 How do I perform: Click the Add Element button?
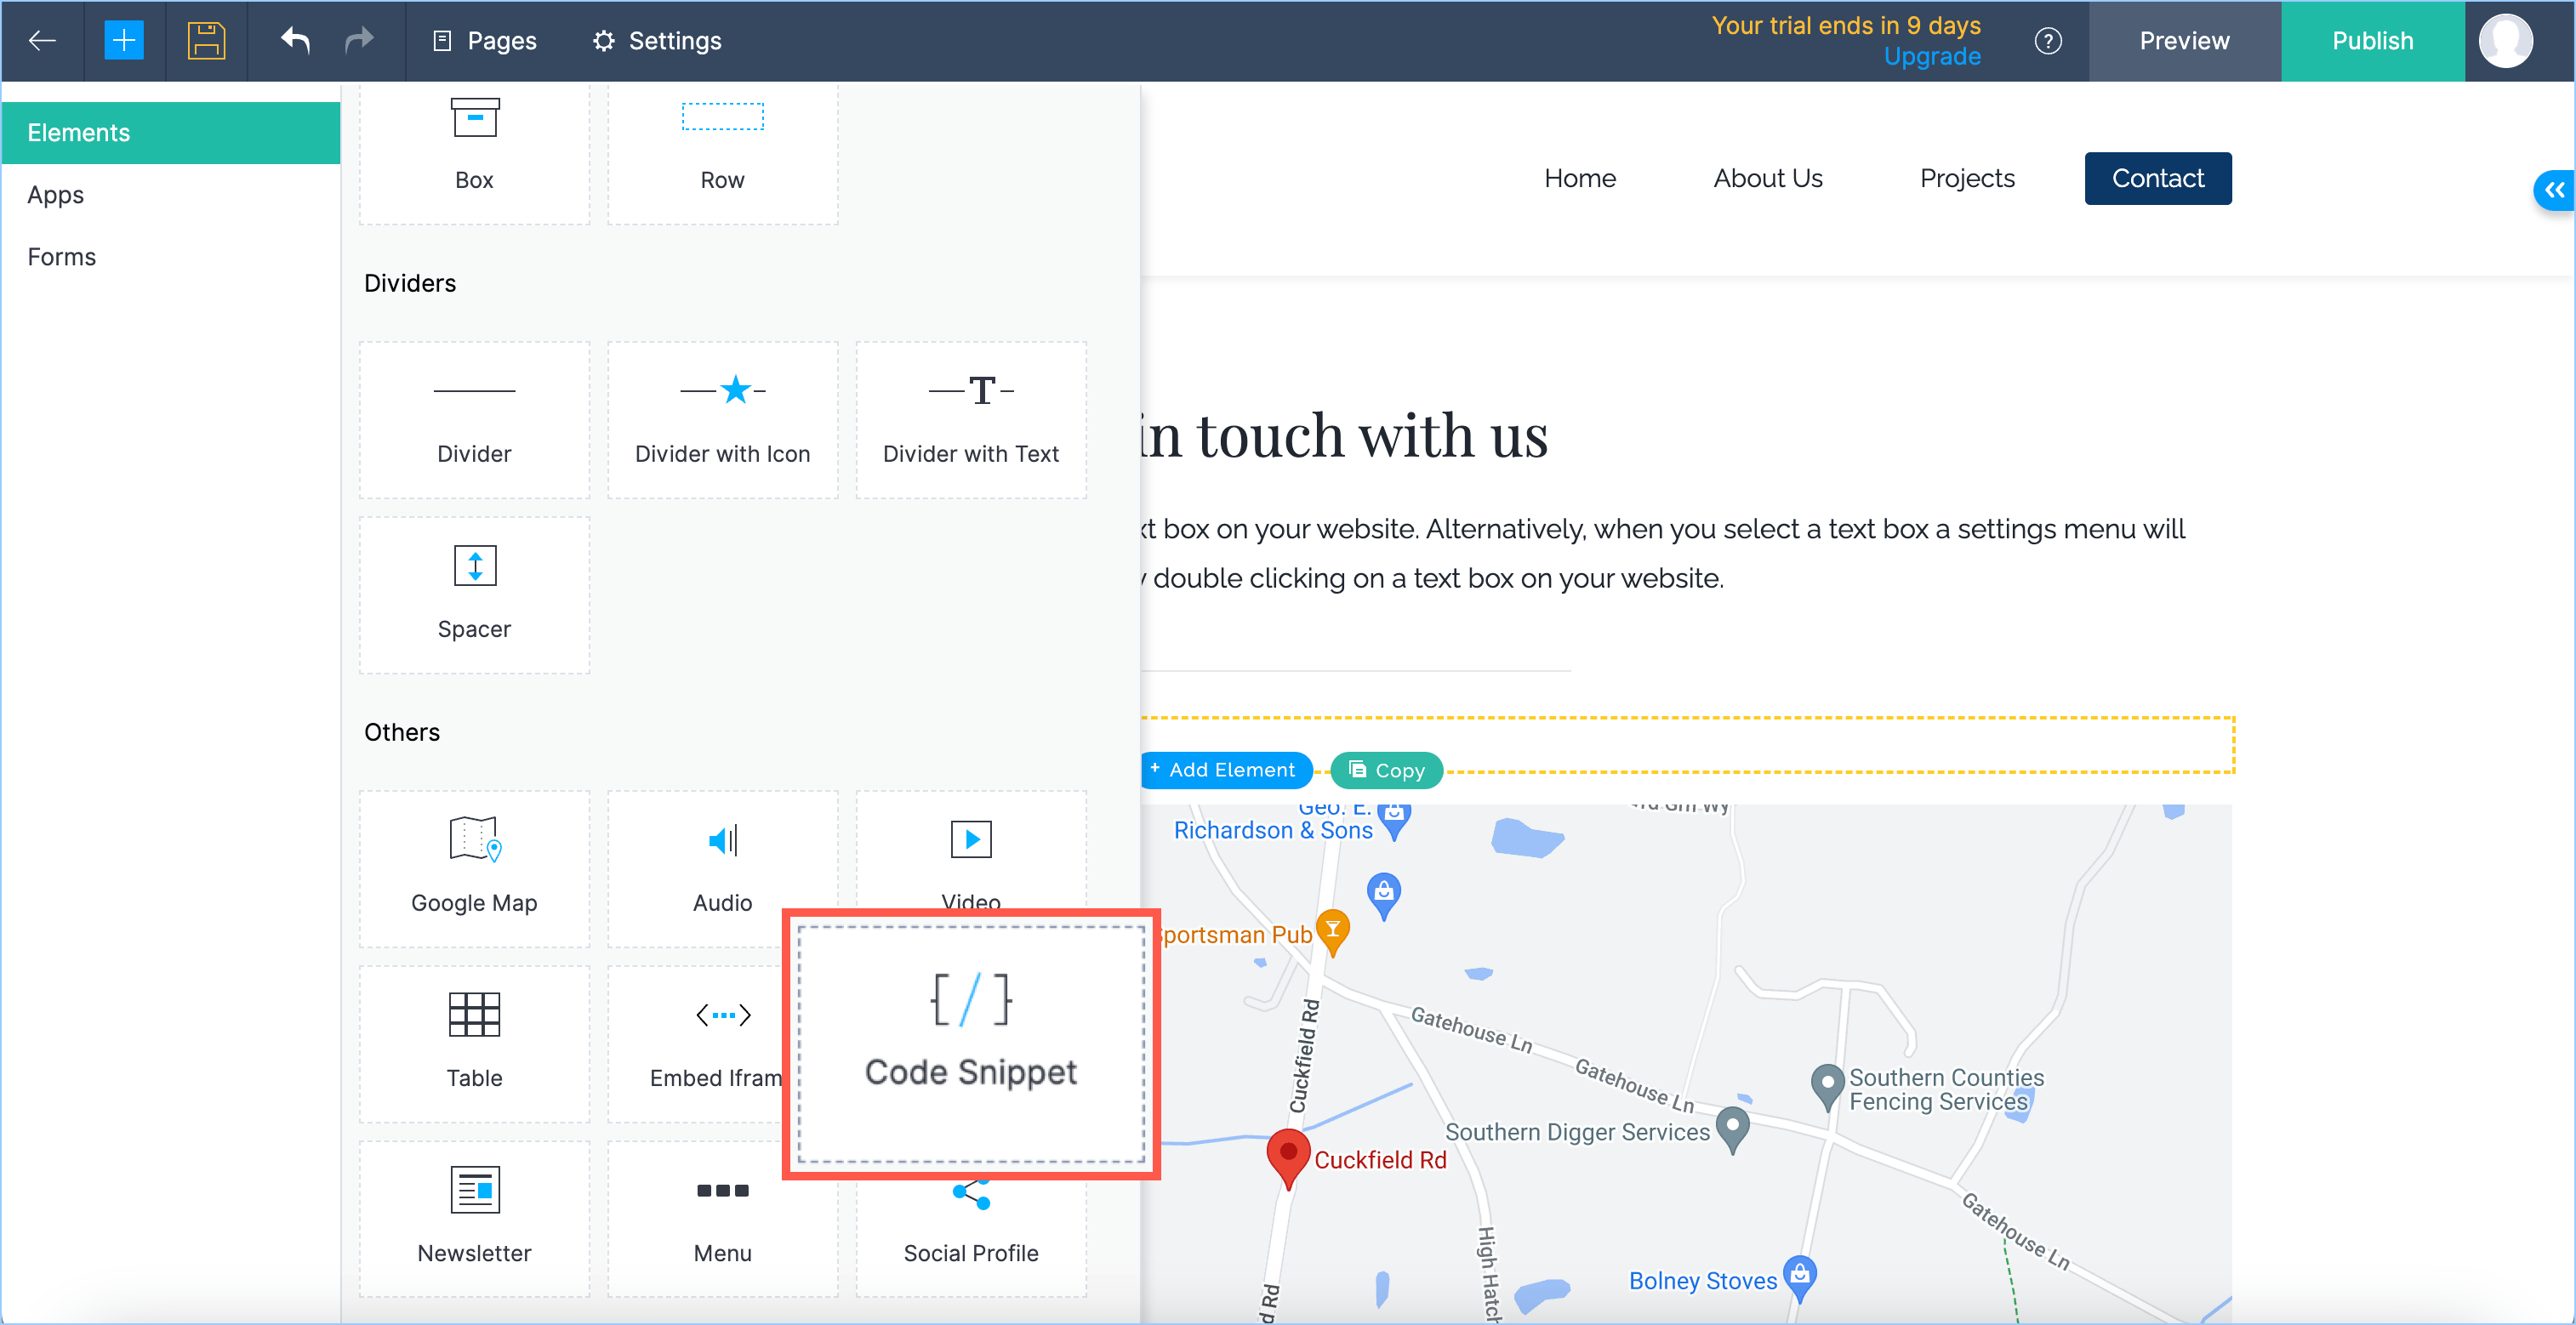click(x=1224, y=769)
